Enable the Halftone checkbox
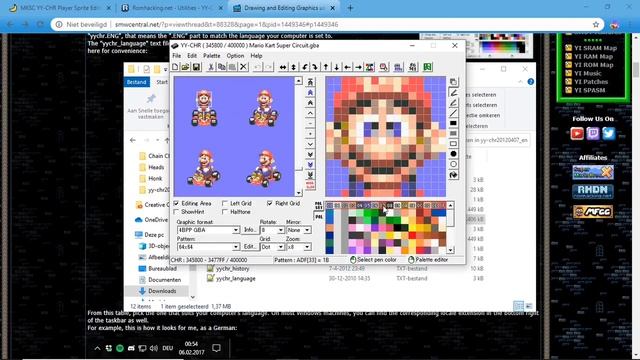Image resolution: width=640 pixels, height=360 pixels. click(236, 212)
